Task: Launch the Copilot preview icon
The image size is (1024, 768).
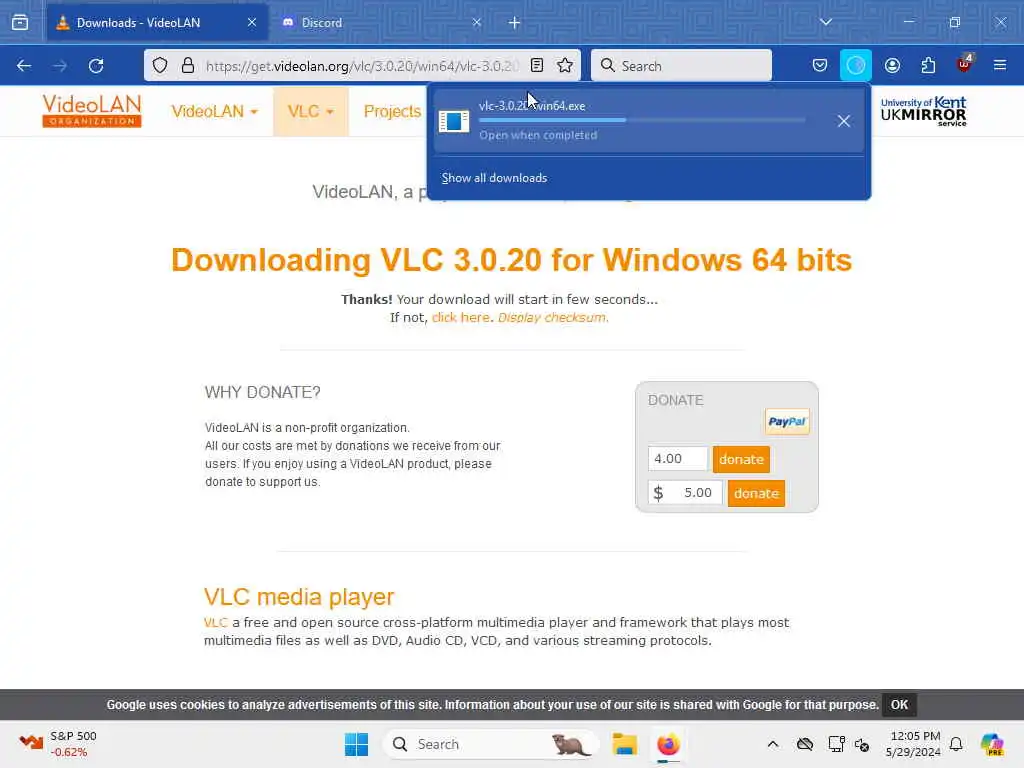Action: tap(992, 744)
